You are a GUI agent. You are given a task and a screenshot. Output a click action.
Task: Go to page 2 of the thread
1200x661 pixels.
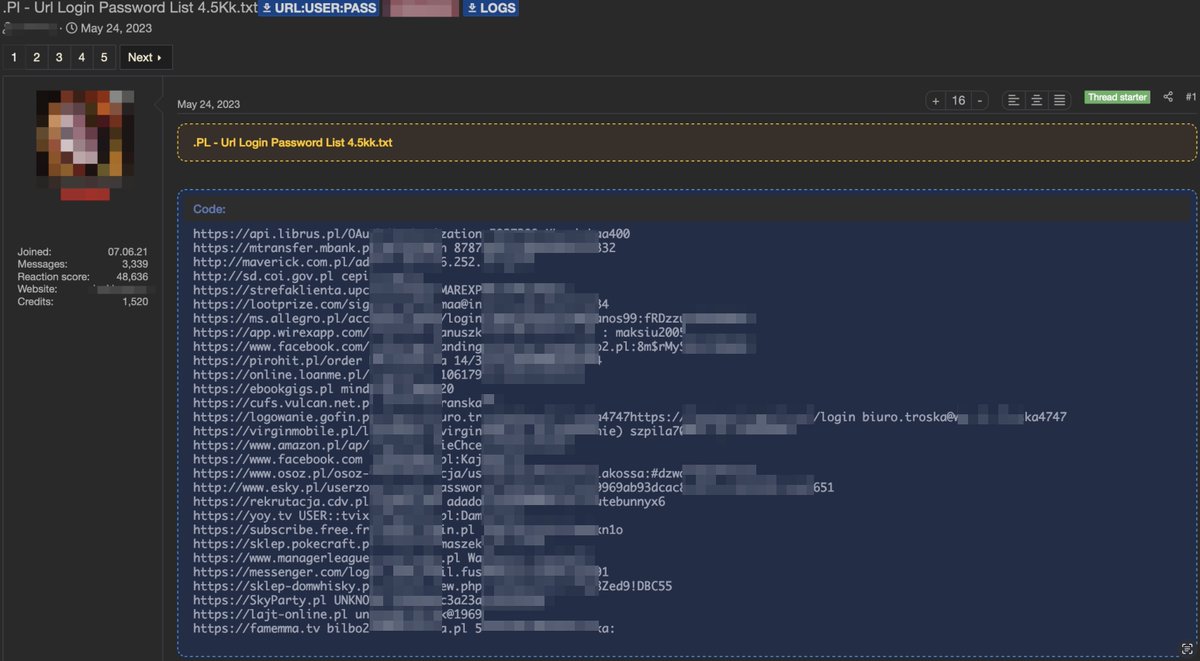tap(36, 57)
